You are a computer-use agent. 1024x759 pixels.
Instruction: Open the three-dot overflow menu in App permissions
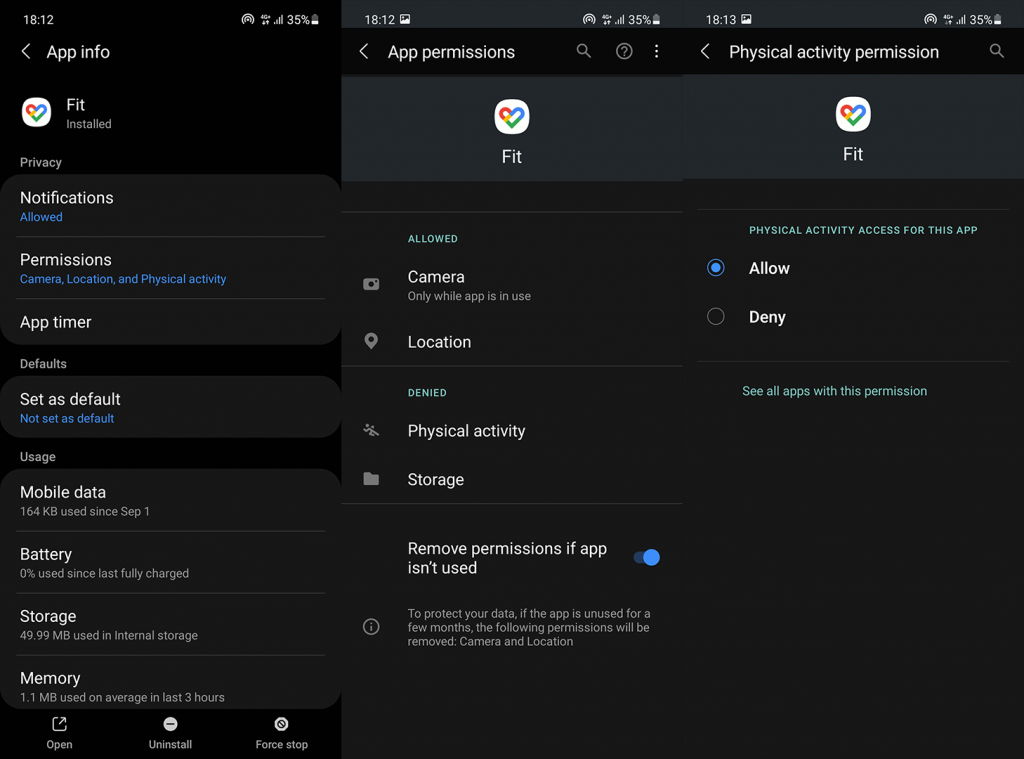coord(656,51)
